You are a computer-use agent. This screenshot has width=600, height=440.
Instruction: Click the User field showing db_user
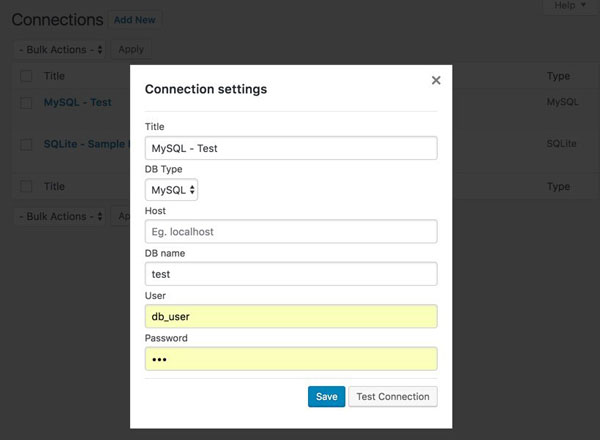click(291, 316)
